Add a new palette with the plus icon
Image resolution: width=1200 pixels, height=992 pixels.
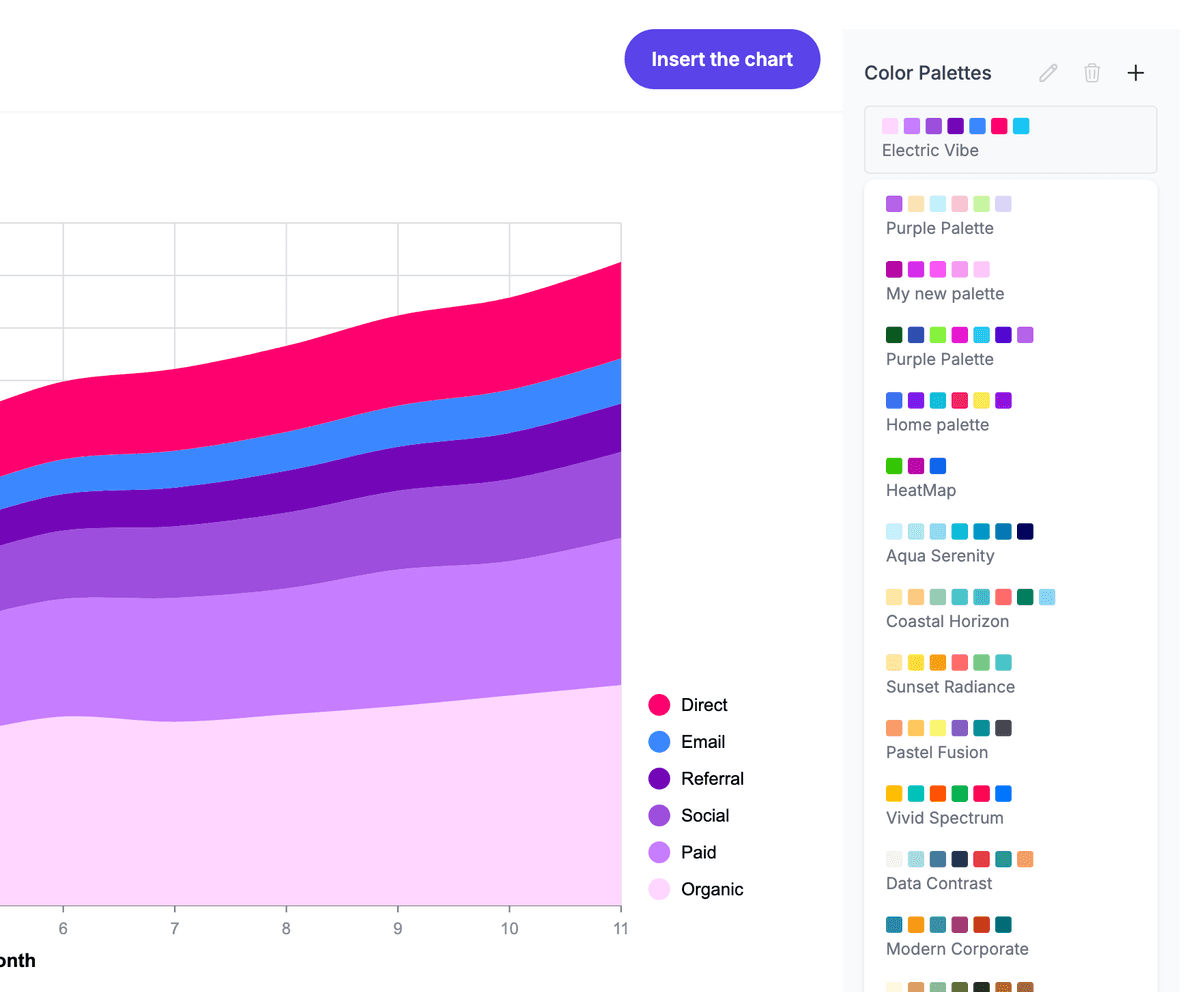1135,72
